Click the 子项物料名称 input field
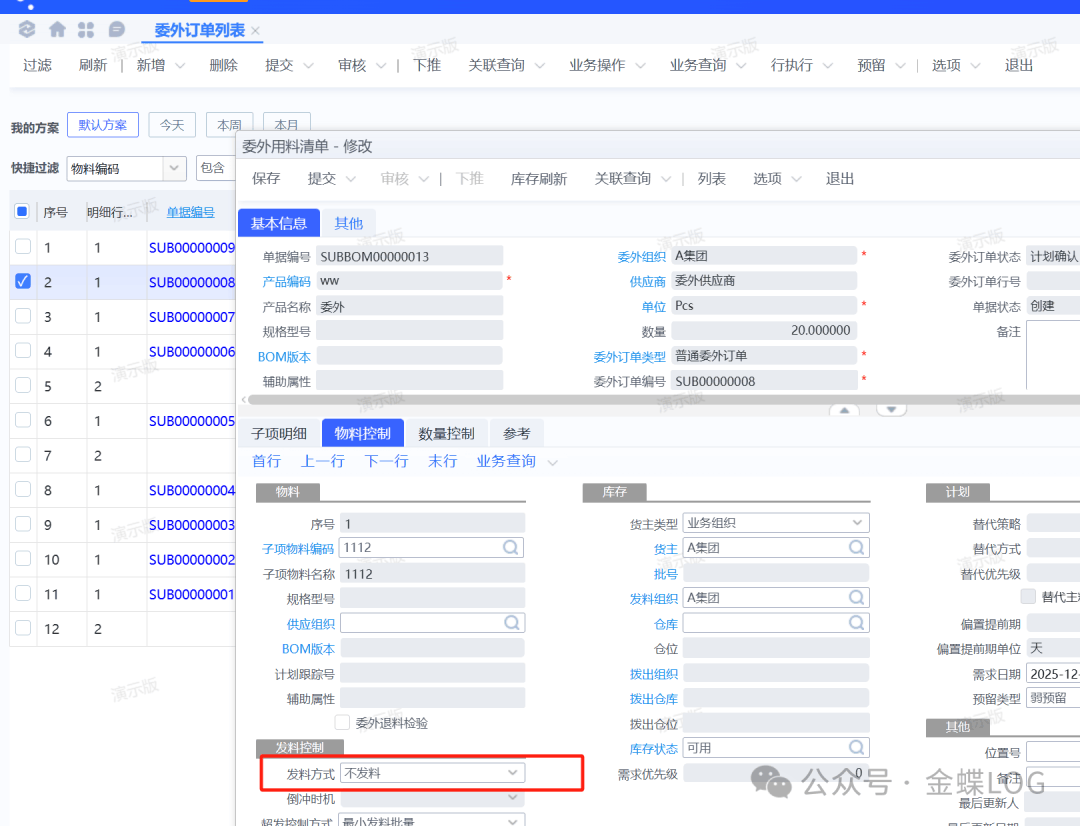Screen dimensions: 1080x826 click(x=432, y=574)
